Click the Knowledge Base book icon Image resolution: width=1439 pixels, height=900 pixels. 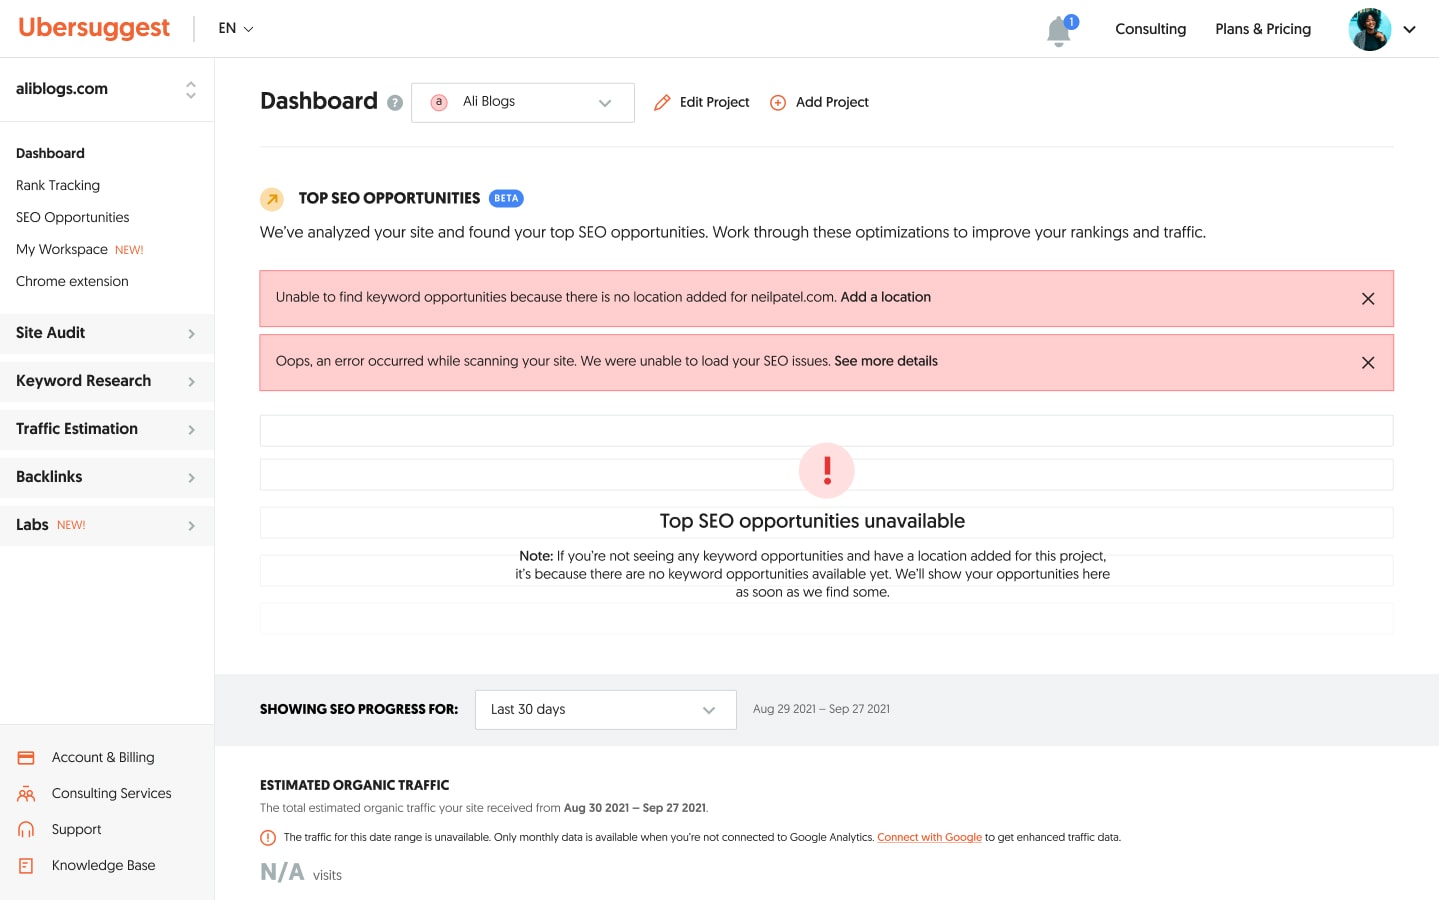tap(26, 866)
